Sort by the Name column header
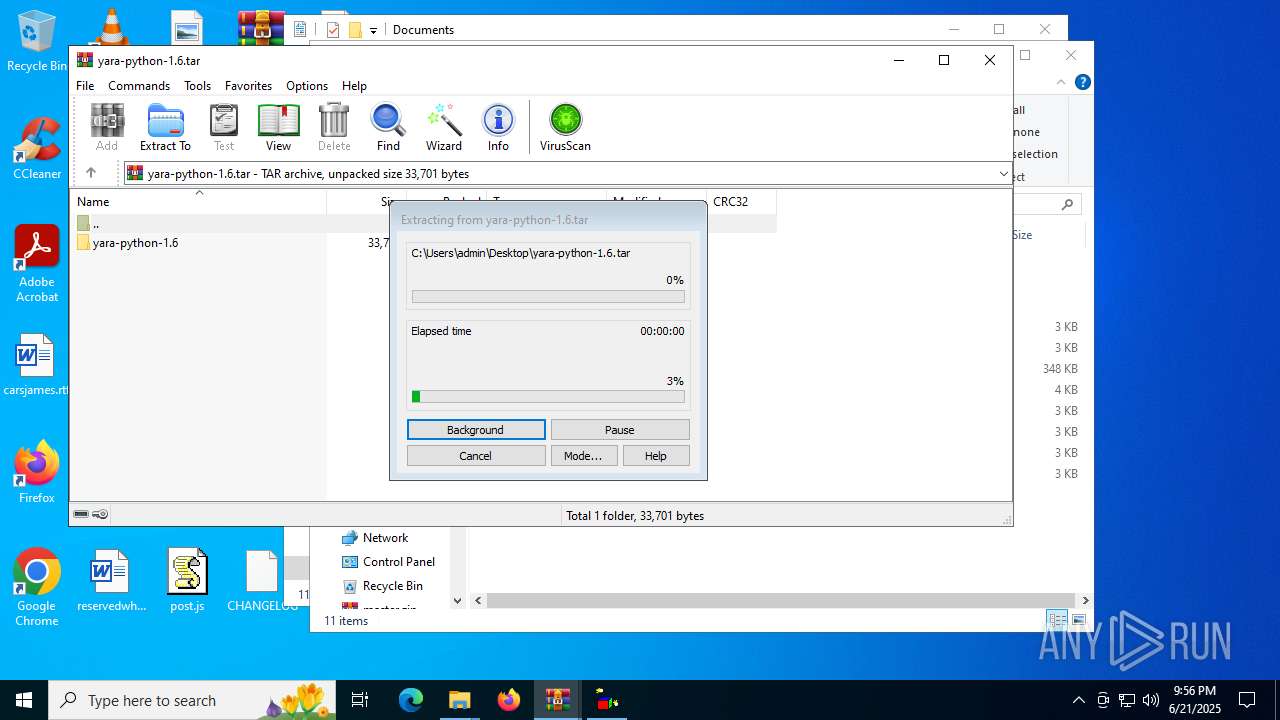 coord(198,202)
